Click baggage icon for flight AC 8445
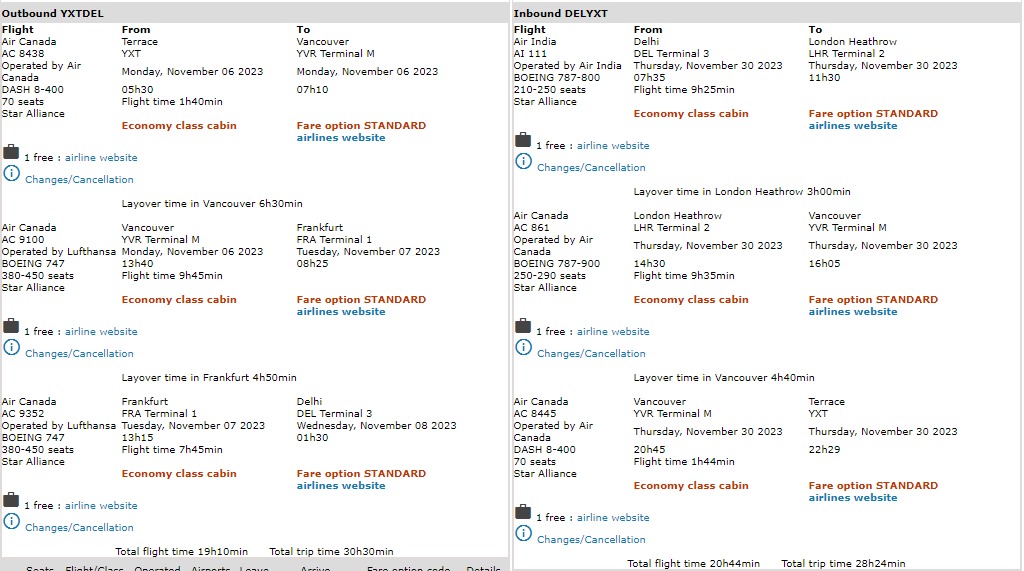 [523, 512]
